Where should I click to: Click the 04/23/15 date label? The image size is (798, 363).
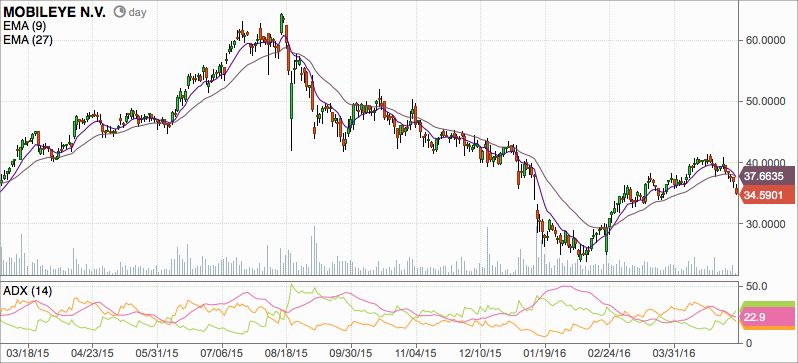tap(93, 352)
